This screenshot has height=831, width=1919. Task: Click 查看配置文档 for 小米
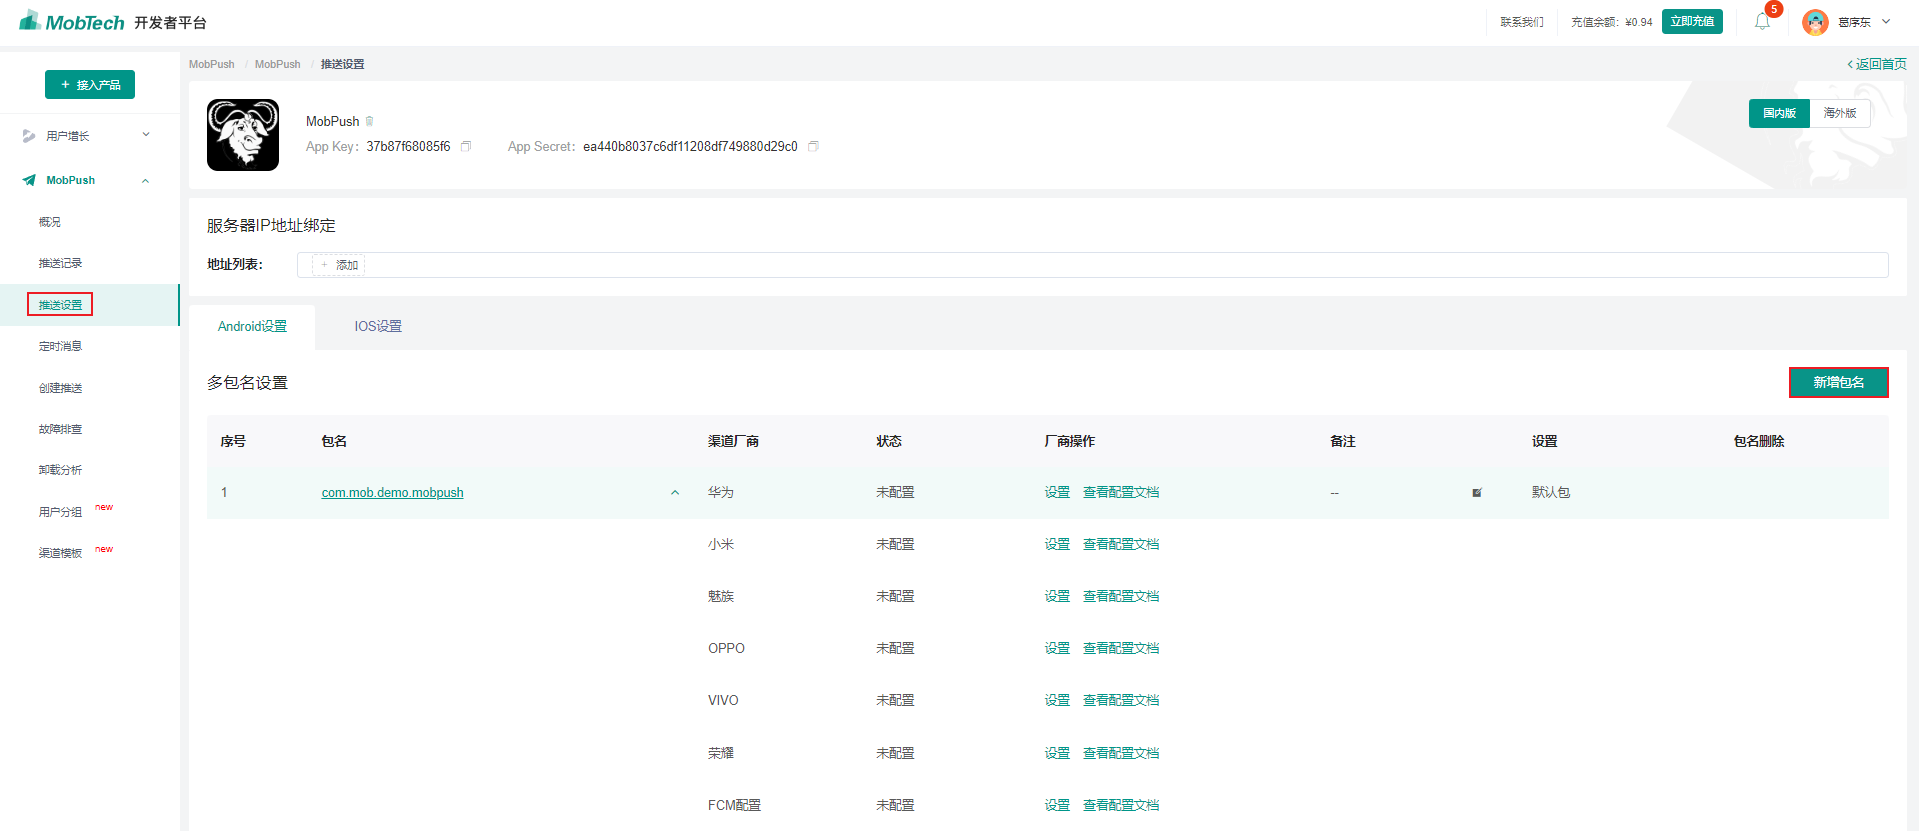[1121, 544]
